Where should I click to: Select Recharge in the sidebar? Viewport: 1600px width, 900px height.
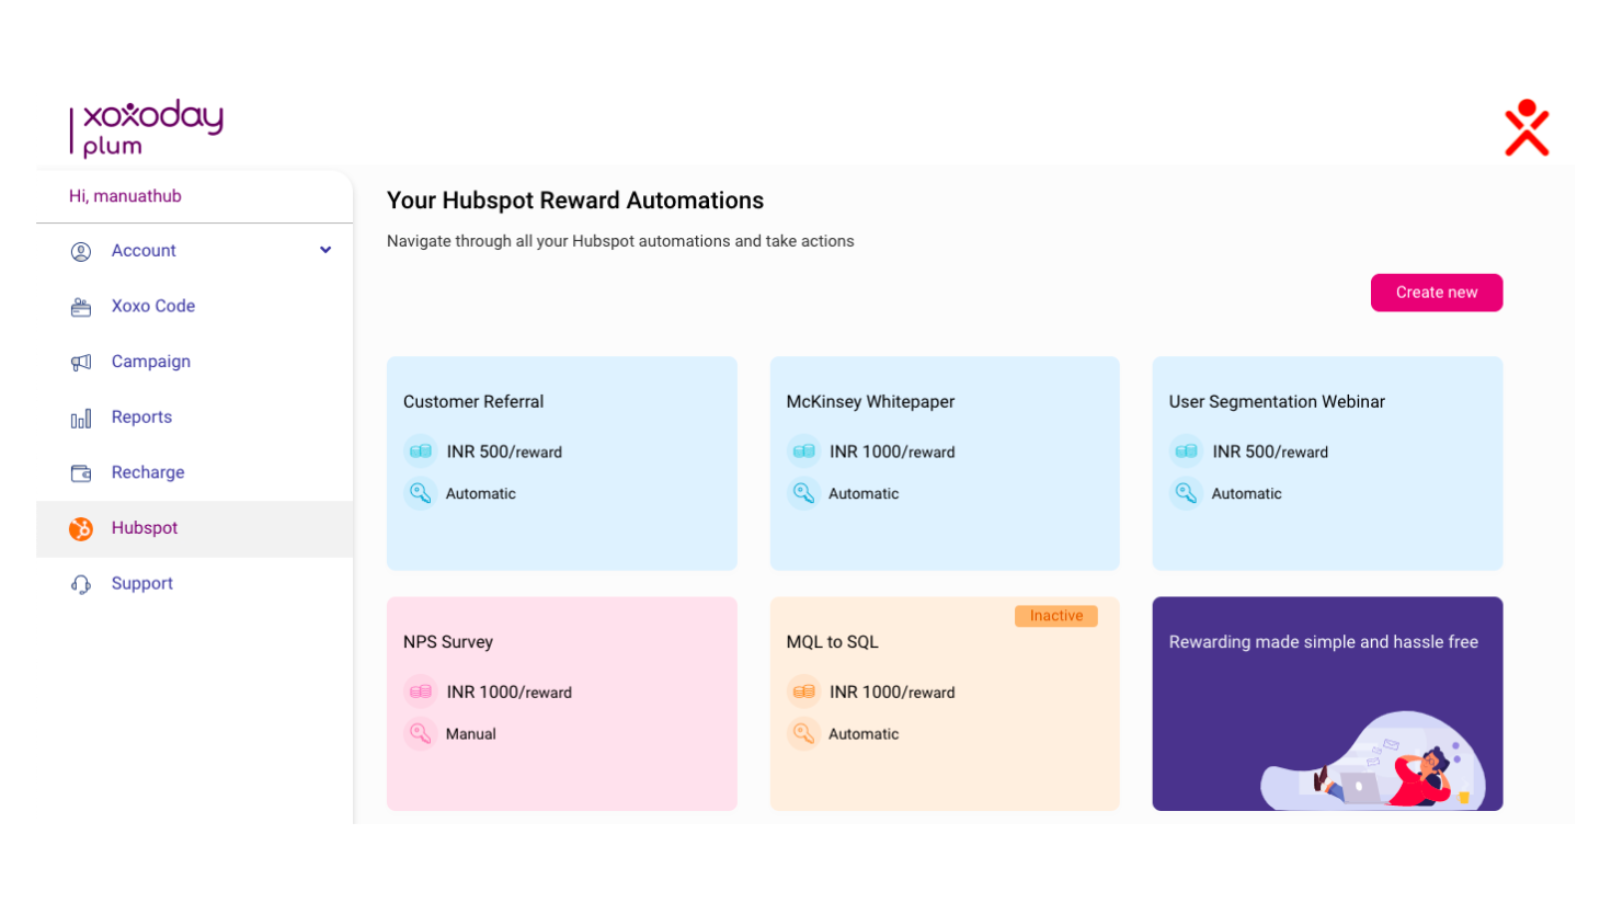[x=195, y=472]
